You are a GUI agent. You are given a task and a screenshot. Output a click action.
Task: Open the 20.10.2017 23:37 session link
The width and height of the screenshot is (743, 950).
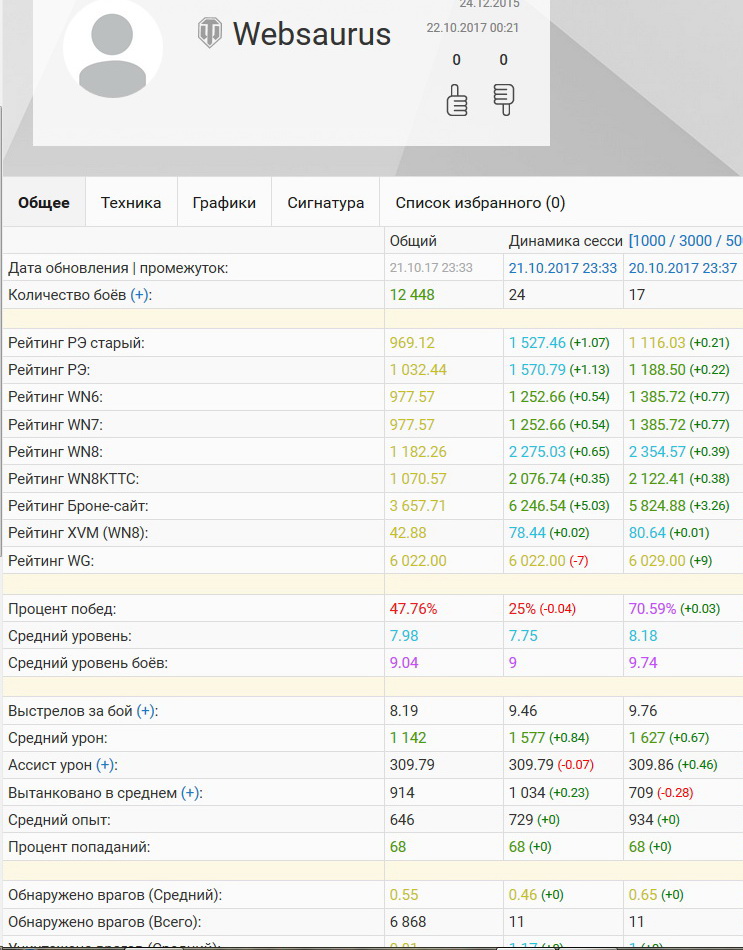click(683, 268)
